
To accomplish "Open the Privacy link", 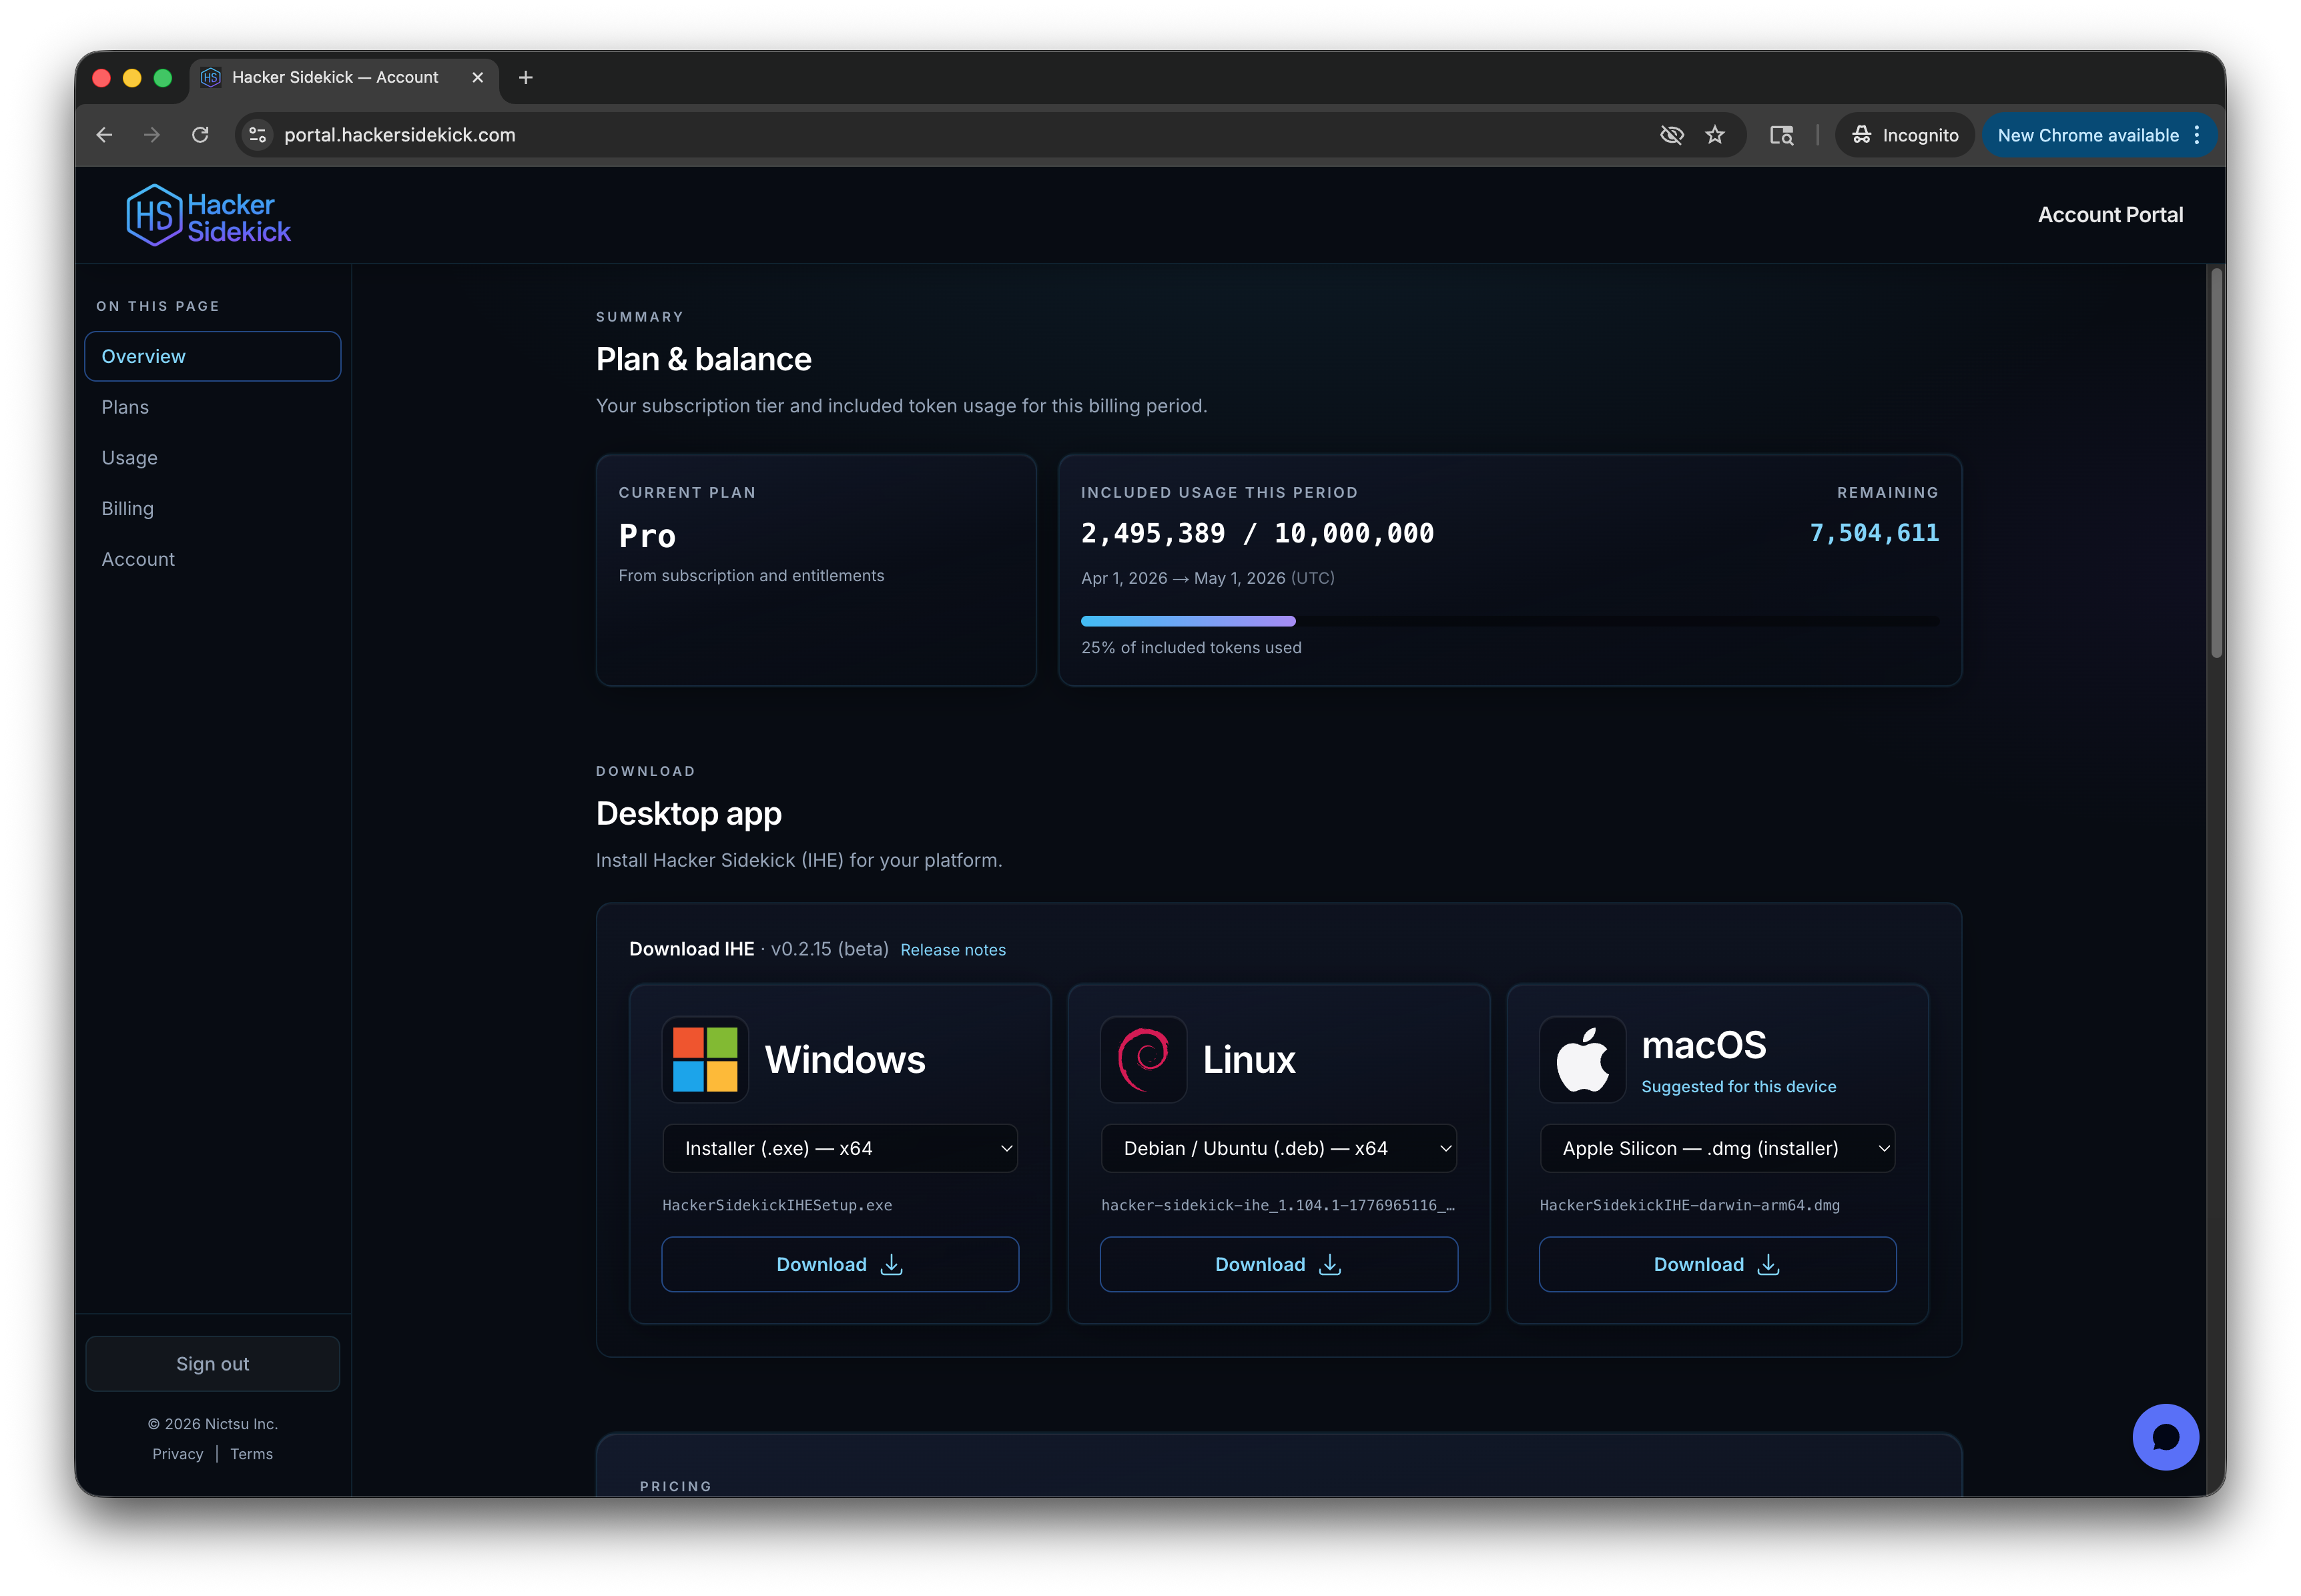I will click(x=177, y=1454).
